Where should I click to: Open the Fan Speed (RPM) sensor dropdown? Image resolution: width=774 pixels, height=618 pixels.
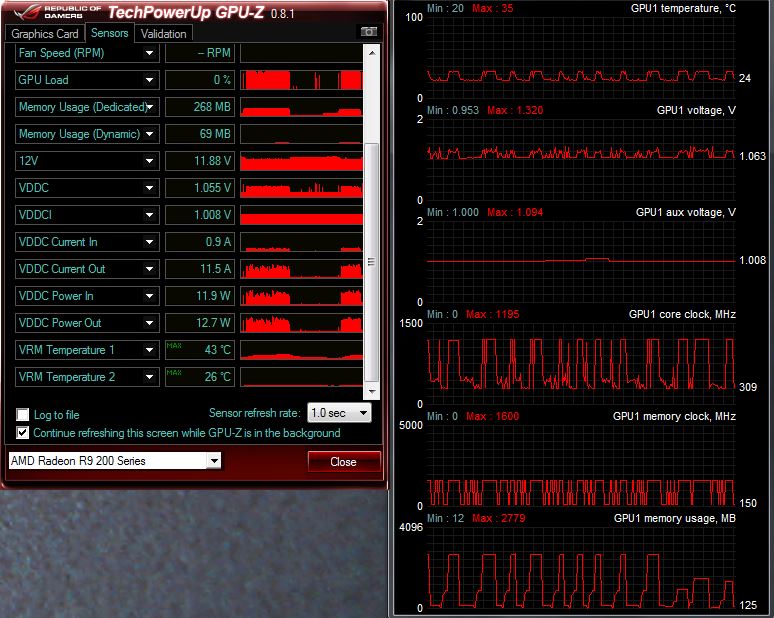pyautogui.click(x=149, y=53)
